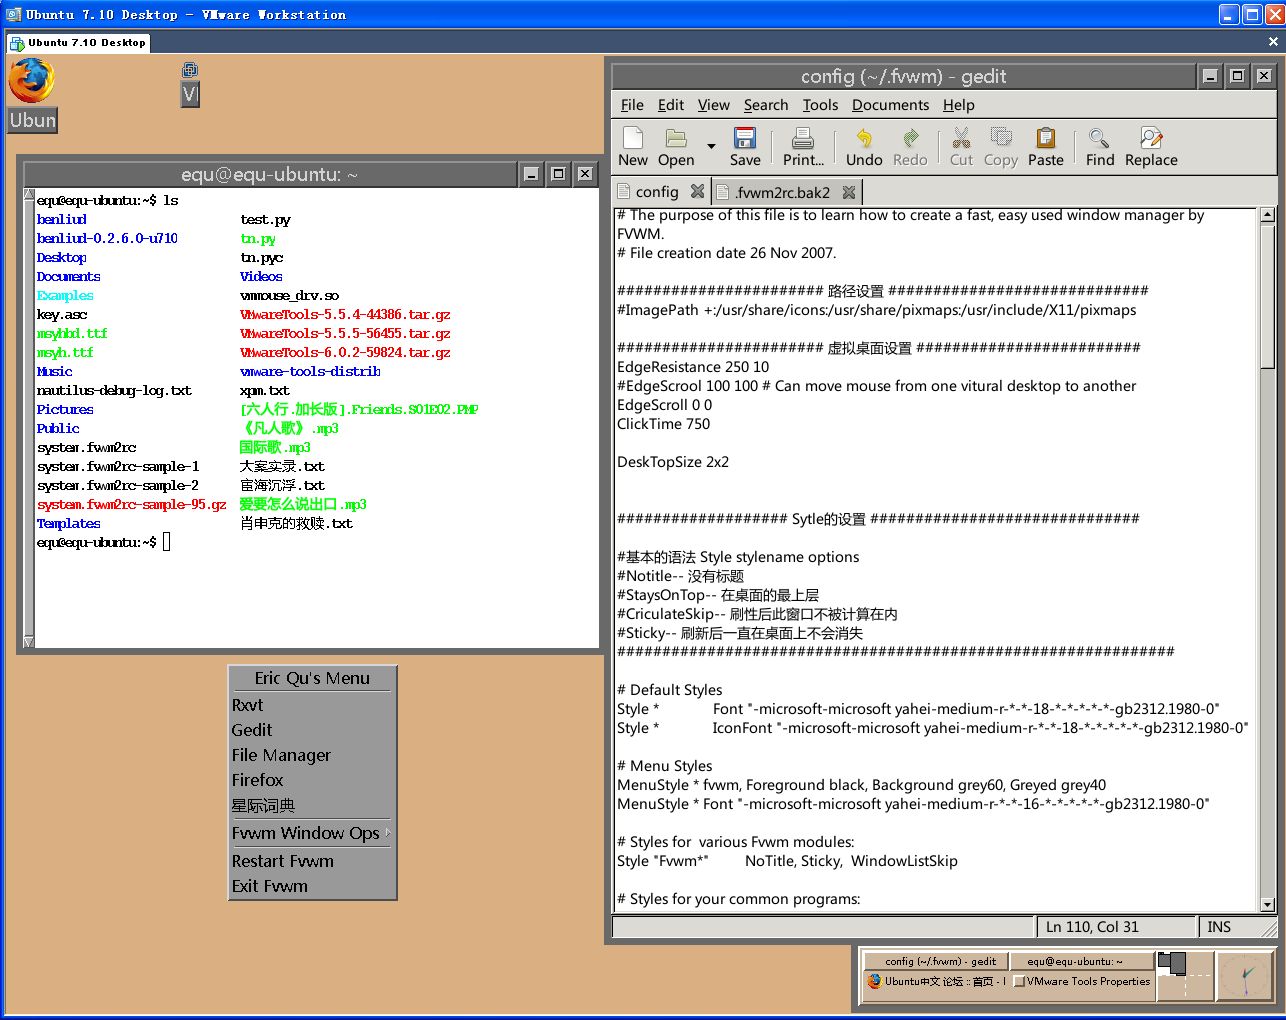
Task: Click the INS indicator in gedit status bar
Action: (1219, 927)
